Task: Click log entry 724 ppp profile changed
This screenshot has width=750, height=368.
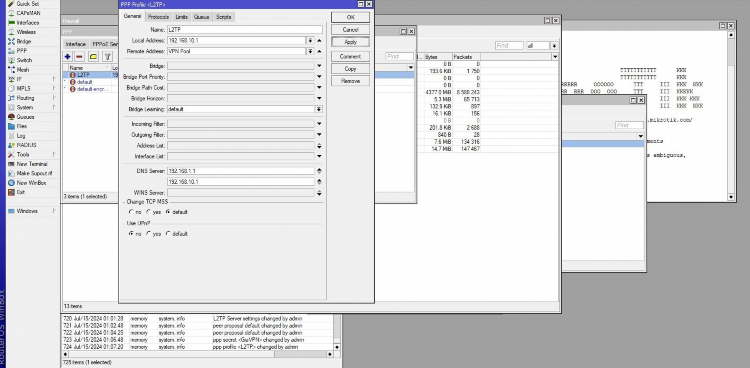Action: pos(199,347)
